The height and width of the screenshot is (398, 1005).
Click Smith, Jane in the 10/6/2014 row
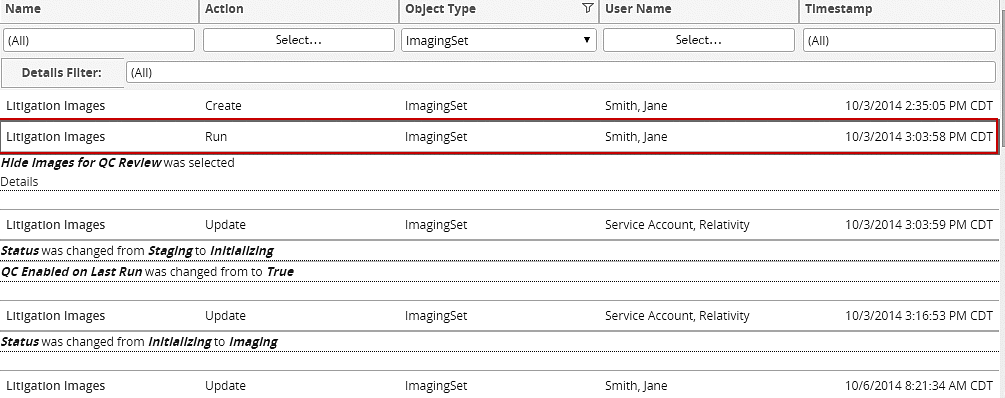click(636, 386)
